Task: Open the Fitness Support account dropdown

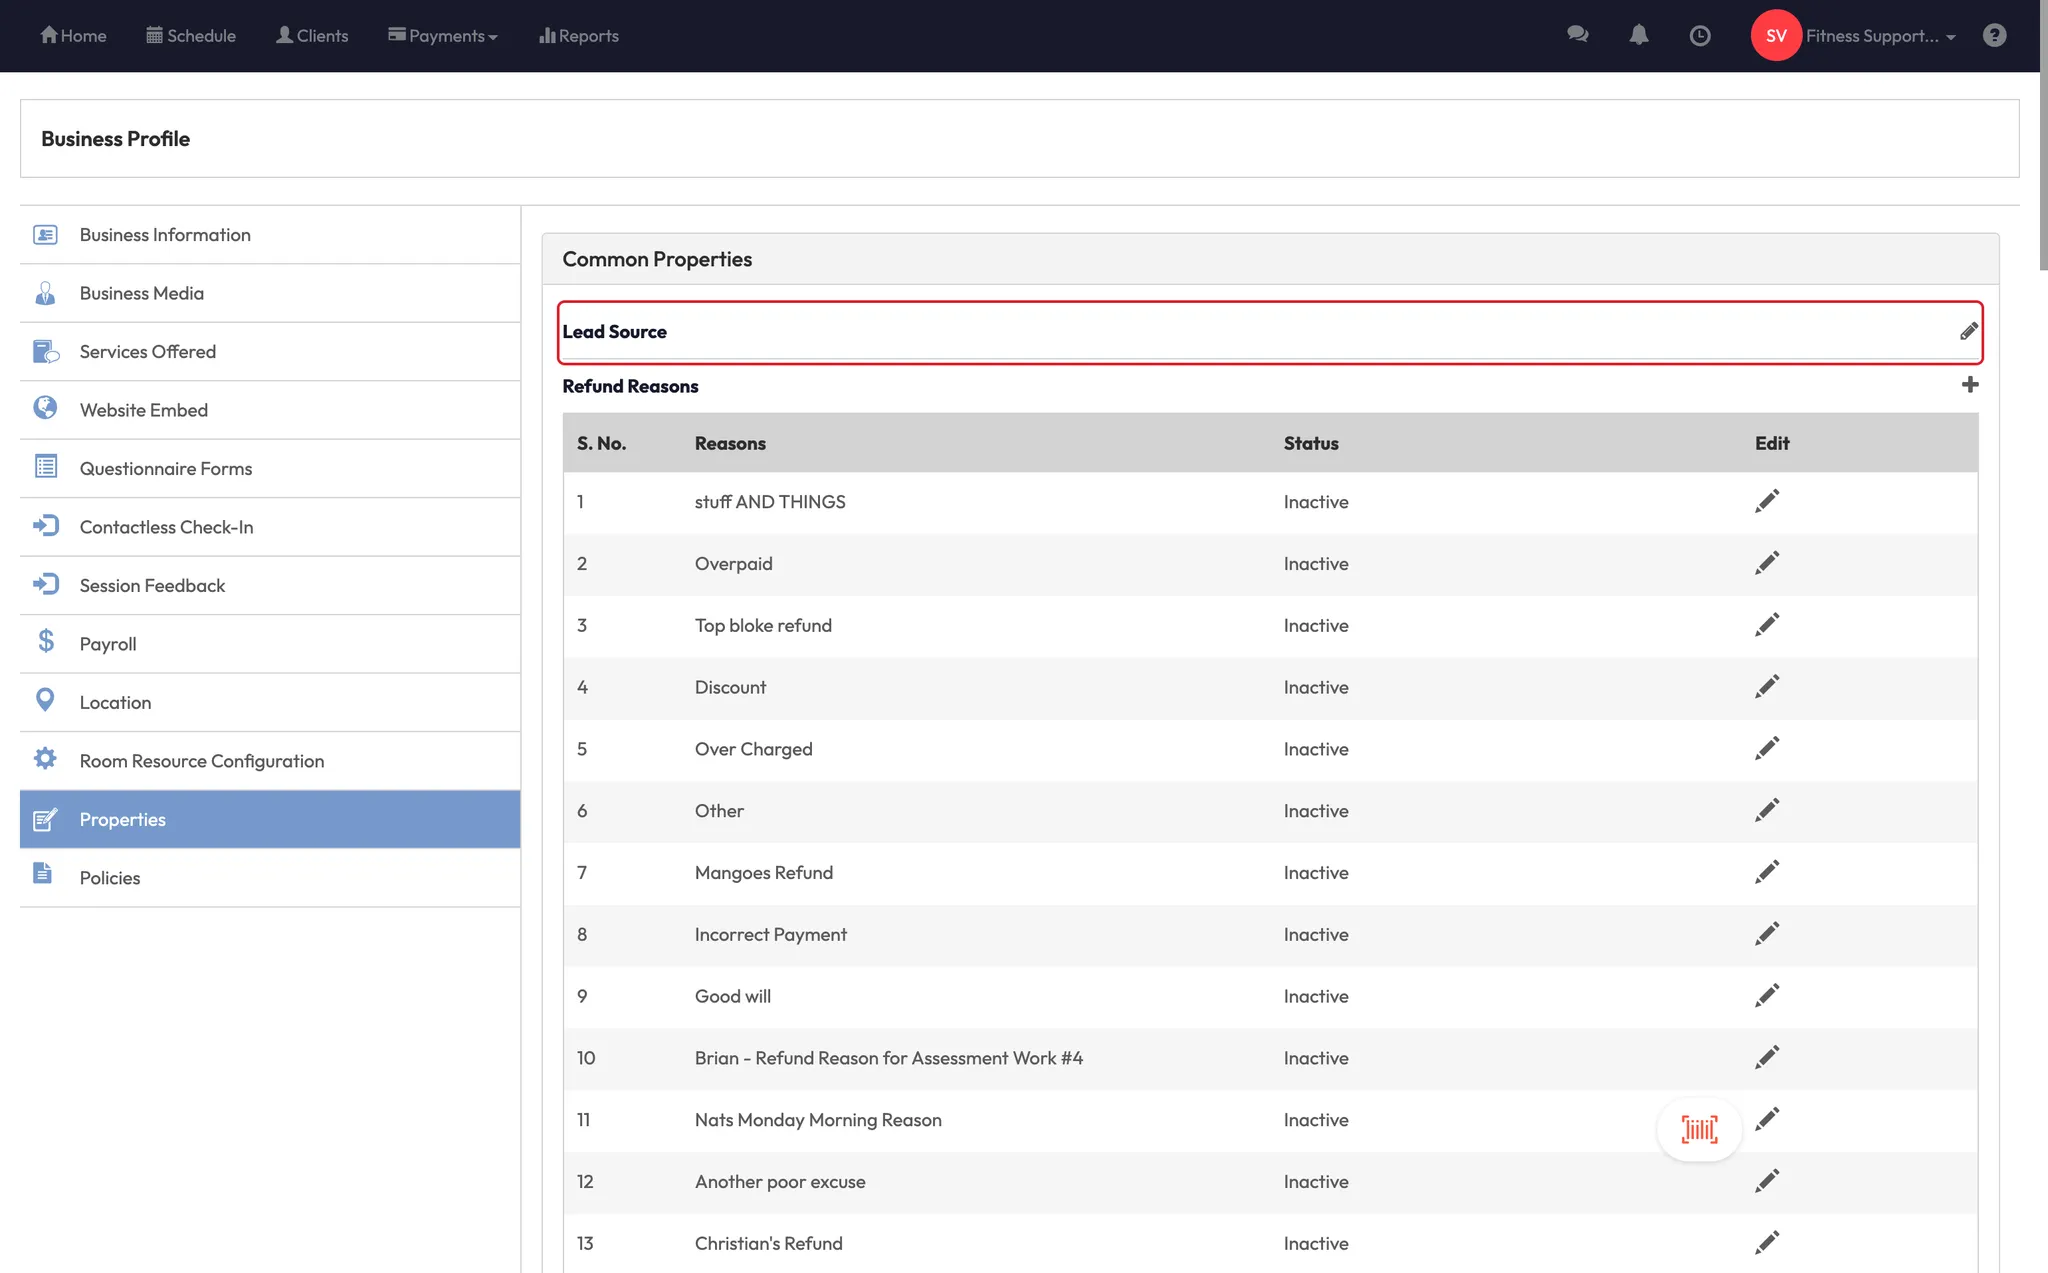Action: coord(1879,36)
